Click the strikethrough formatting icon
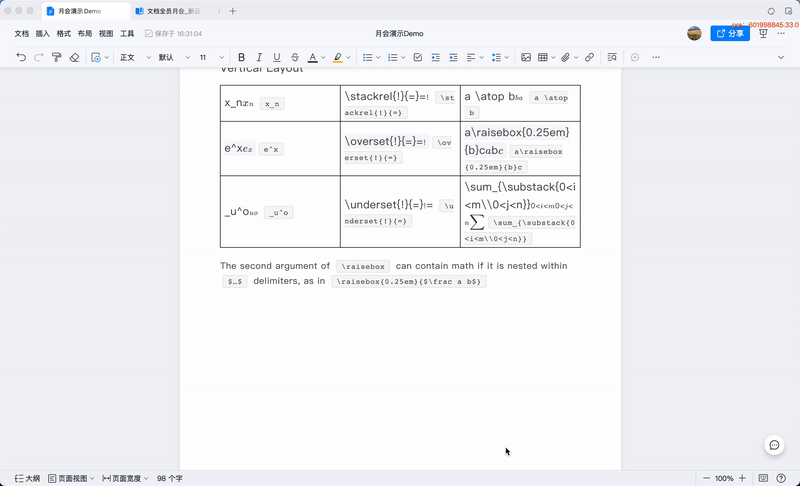This screenshot has width=800, height=486. coord(295,57)
